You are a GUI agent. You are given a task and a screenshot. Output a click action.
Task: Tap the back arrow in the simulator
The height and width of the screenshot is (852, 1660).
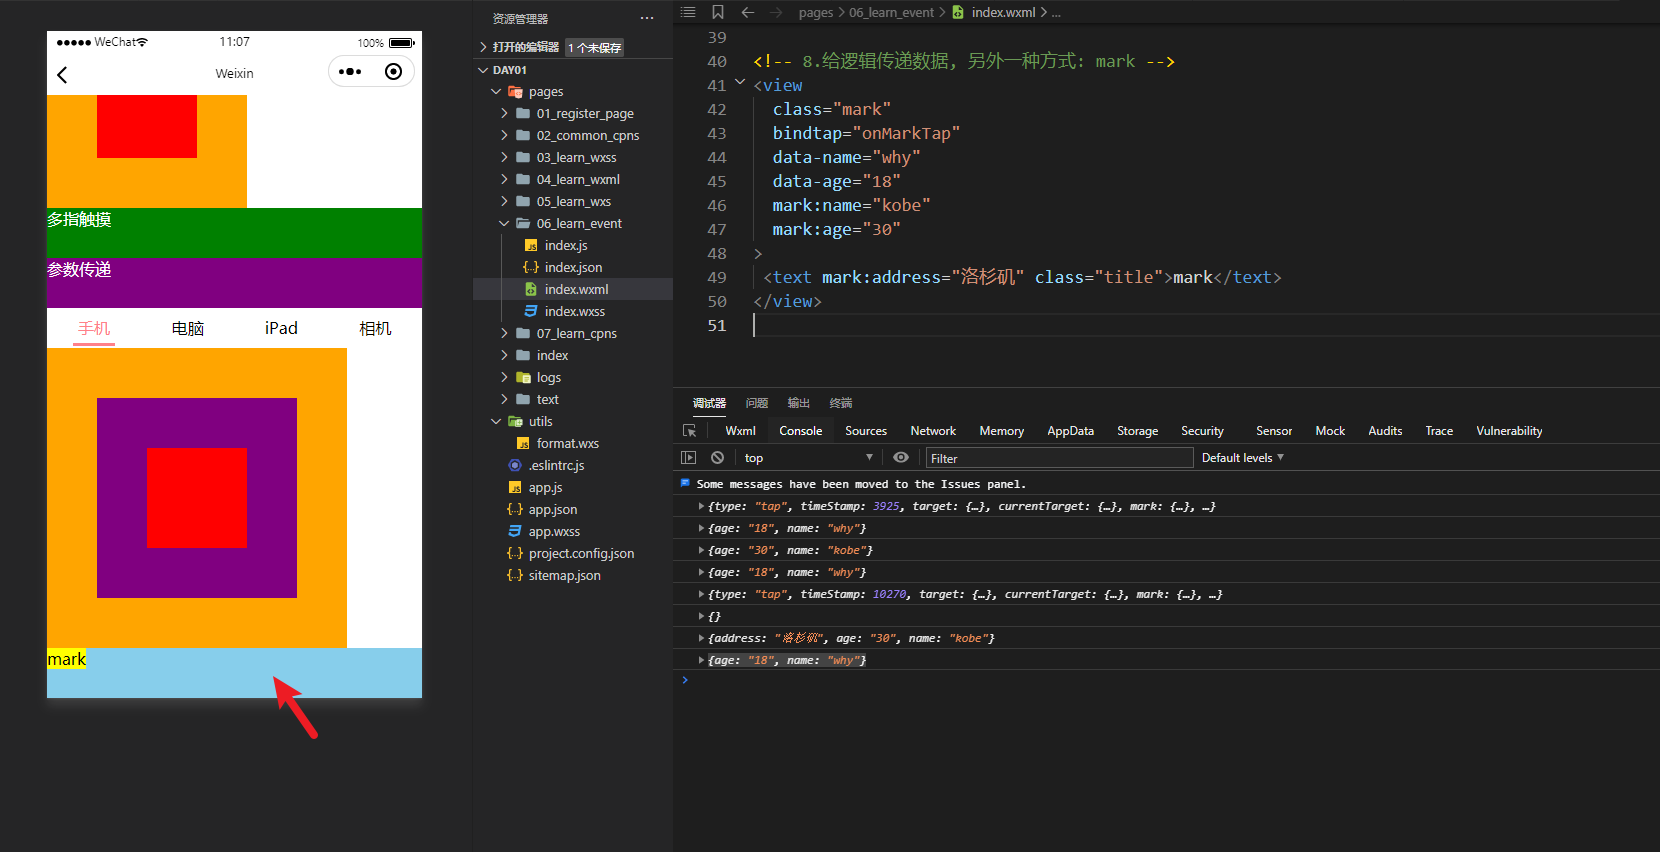coord(62,75)
